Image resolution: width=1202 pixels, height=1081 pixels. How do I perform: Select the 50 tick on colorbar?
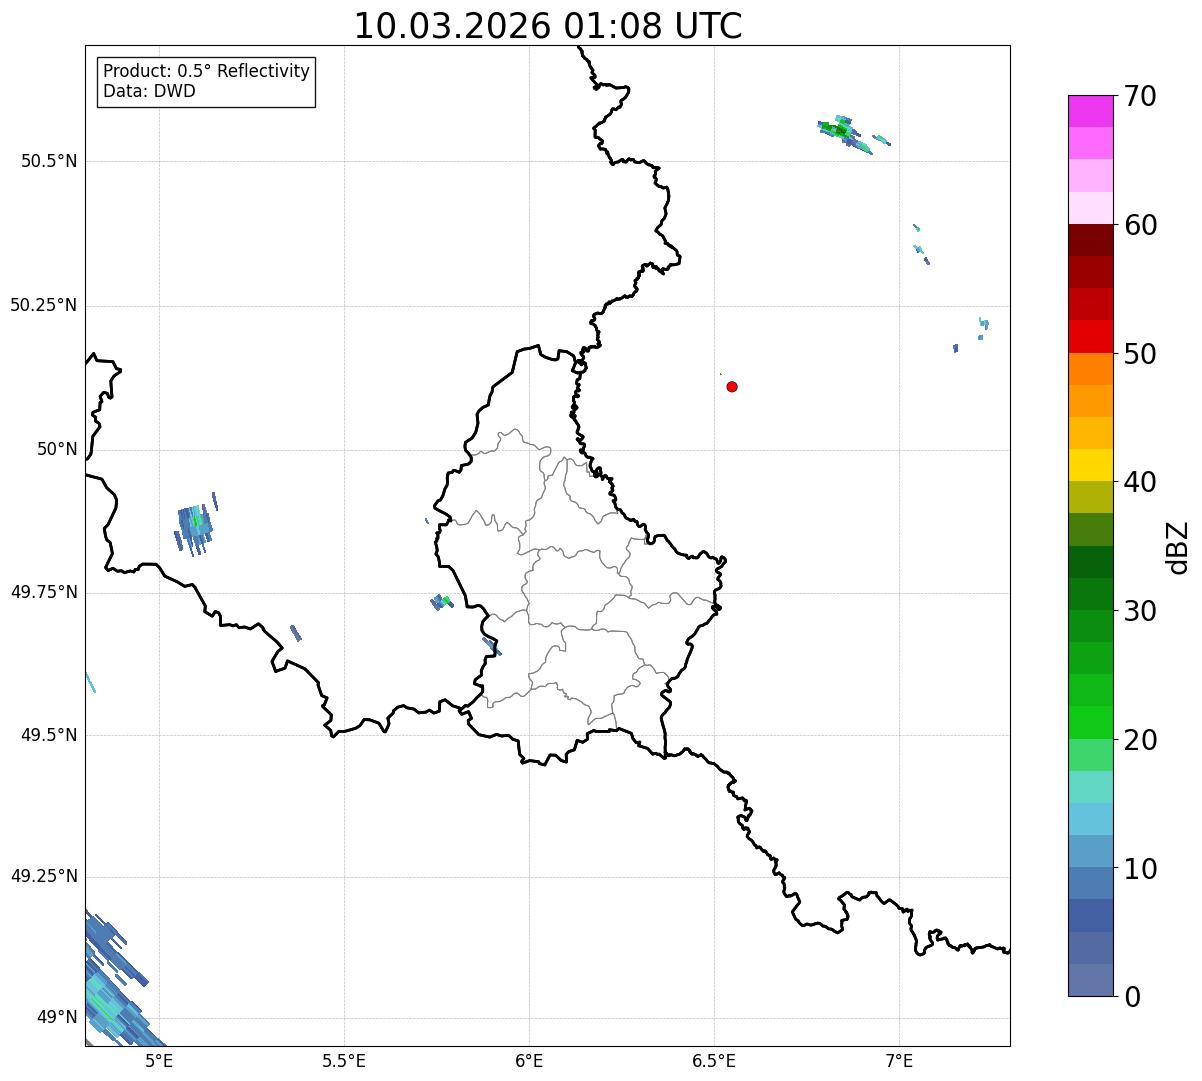click(1141, 354)
